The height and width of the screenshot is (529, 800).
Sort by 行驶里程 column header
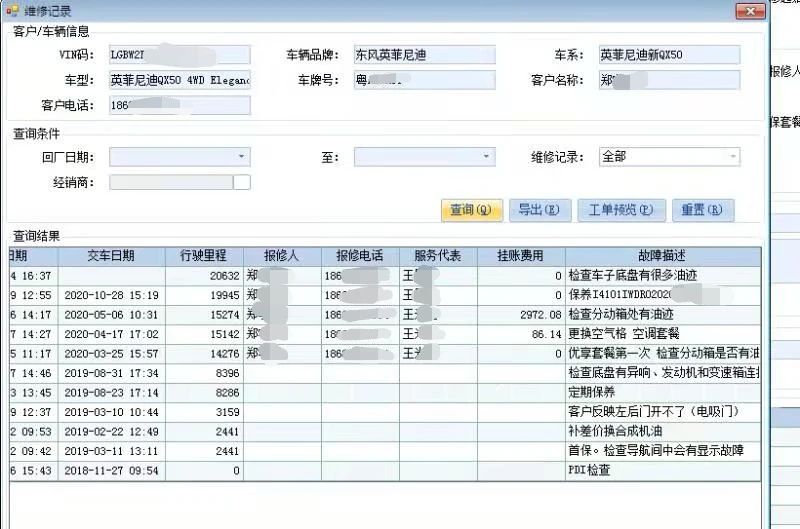coord(204,256)
